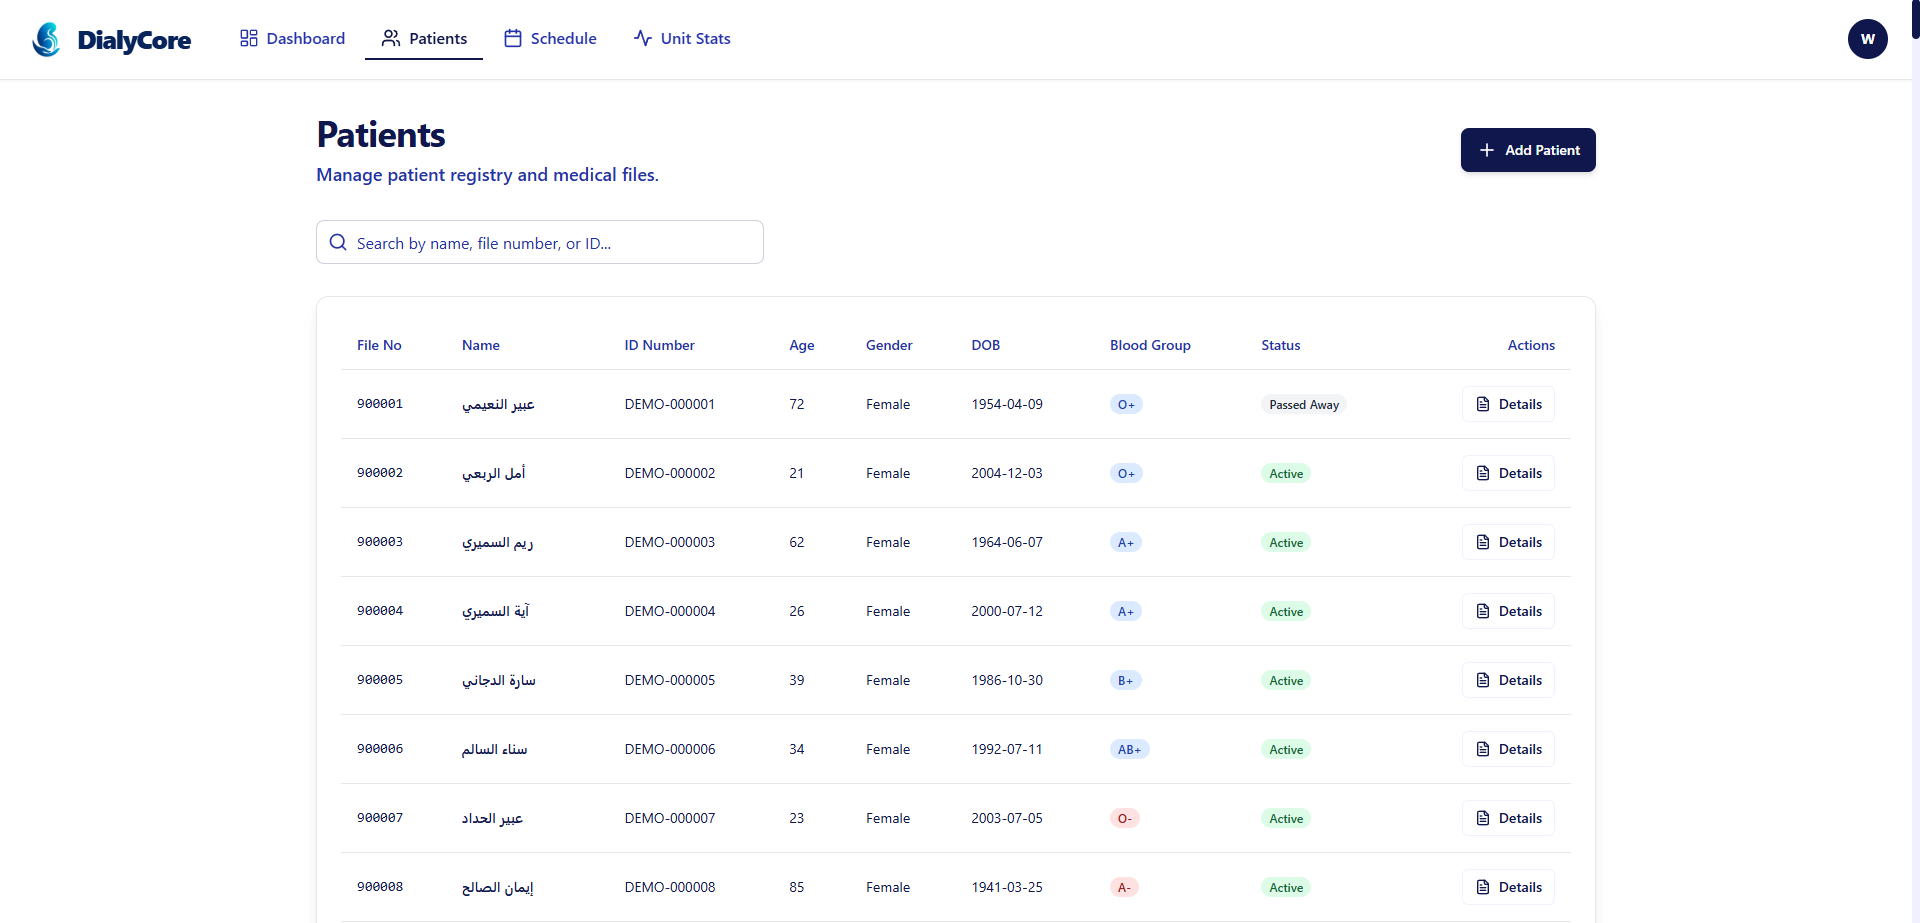Image resolution: width=1920 pixels, height=923 pixels.
Task: View Details for DEMO-000003
Action: (x=1508, y=542)
